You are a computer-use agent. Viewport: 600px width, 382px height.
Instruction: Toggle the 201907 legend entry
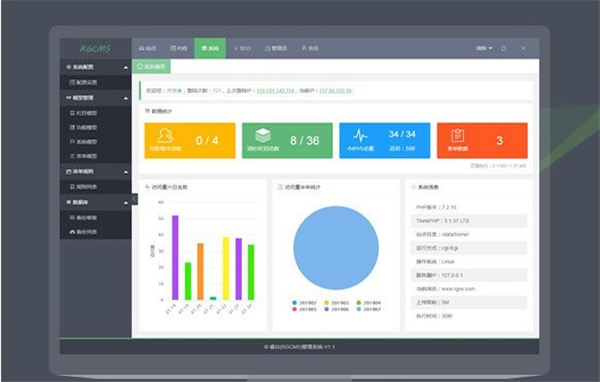pyautogui.click(x=369, y=309)
